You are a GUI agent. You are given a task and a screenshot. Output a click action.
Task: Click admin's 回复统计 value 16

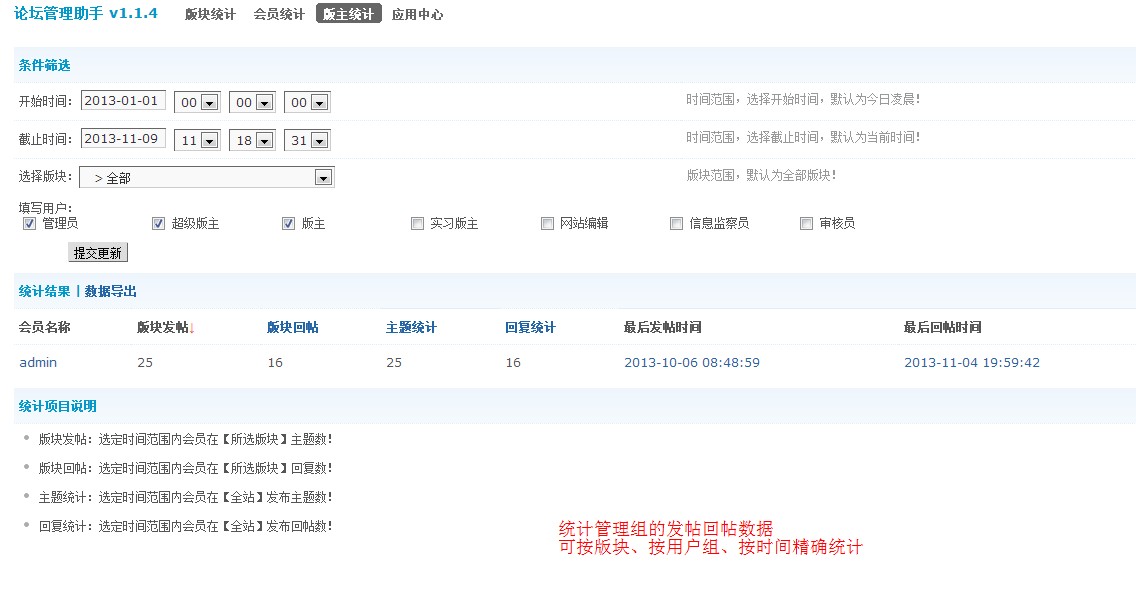[513, 362]
